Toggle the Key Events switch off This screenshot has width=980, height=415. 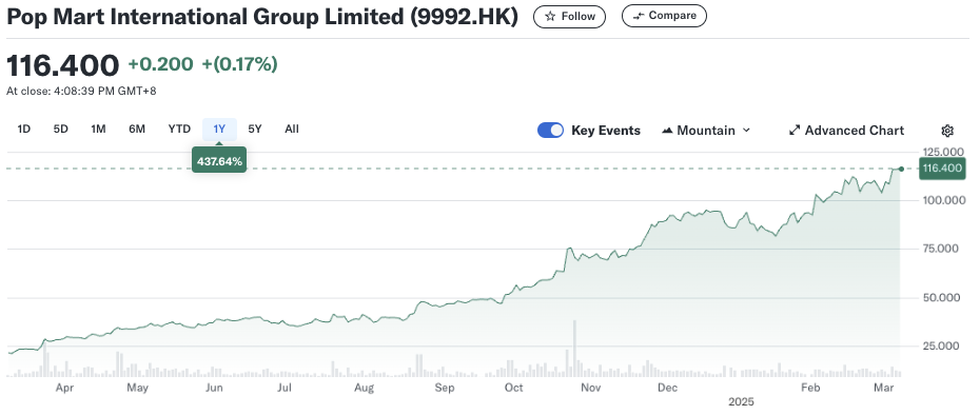click(551, 130)
